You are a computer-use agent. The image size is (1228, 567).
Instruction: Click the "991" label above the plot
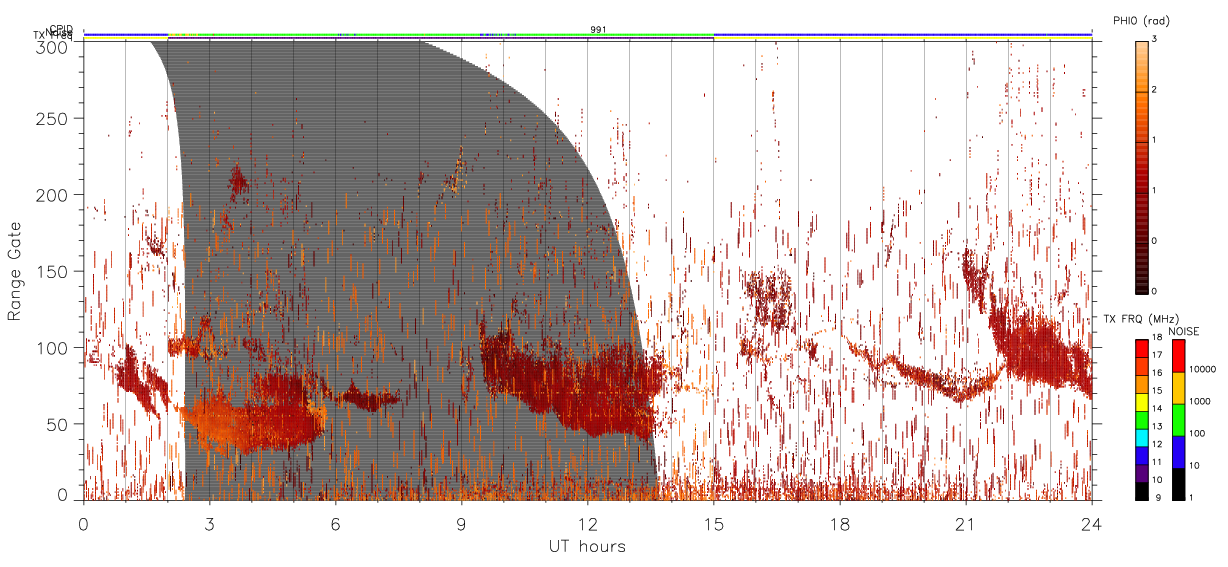click(598, 30)
